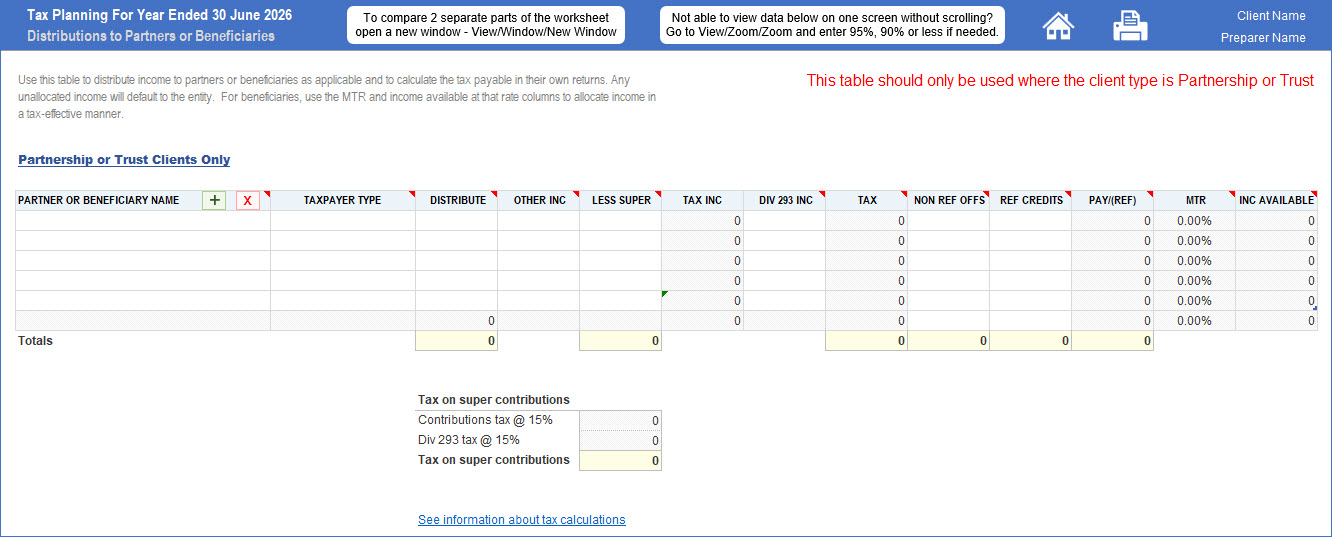Click the Zoom instructions tip box
This screenshot has height=537, width=1332.
click(832, 25)
